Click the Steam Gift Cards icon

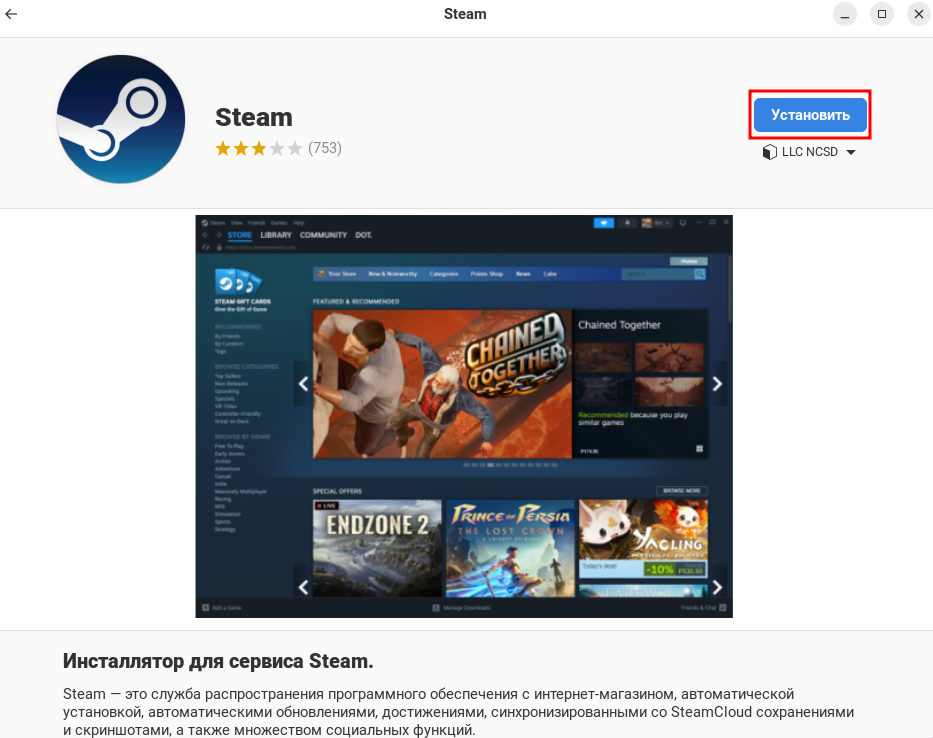coord(235,281)
